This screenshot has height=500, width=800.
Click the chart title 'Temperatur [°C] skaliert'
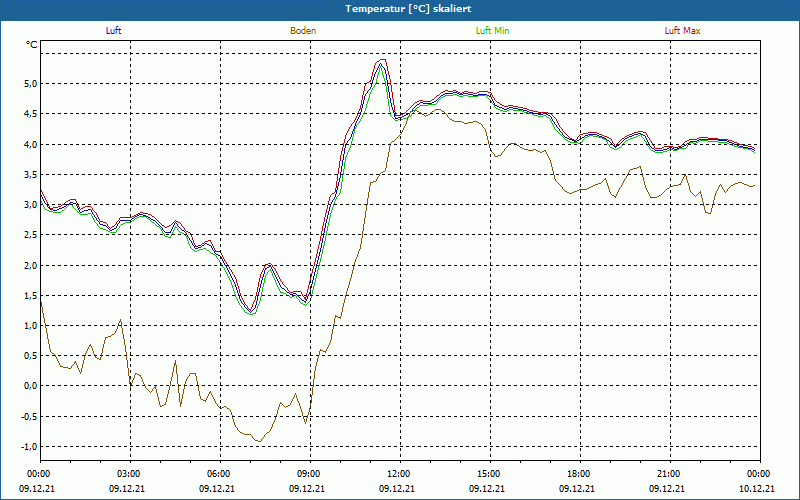tap(408, 9)
